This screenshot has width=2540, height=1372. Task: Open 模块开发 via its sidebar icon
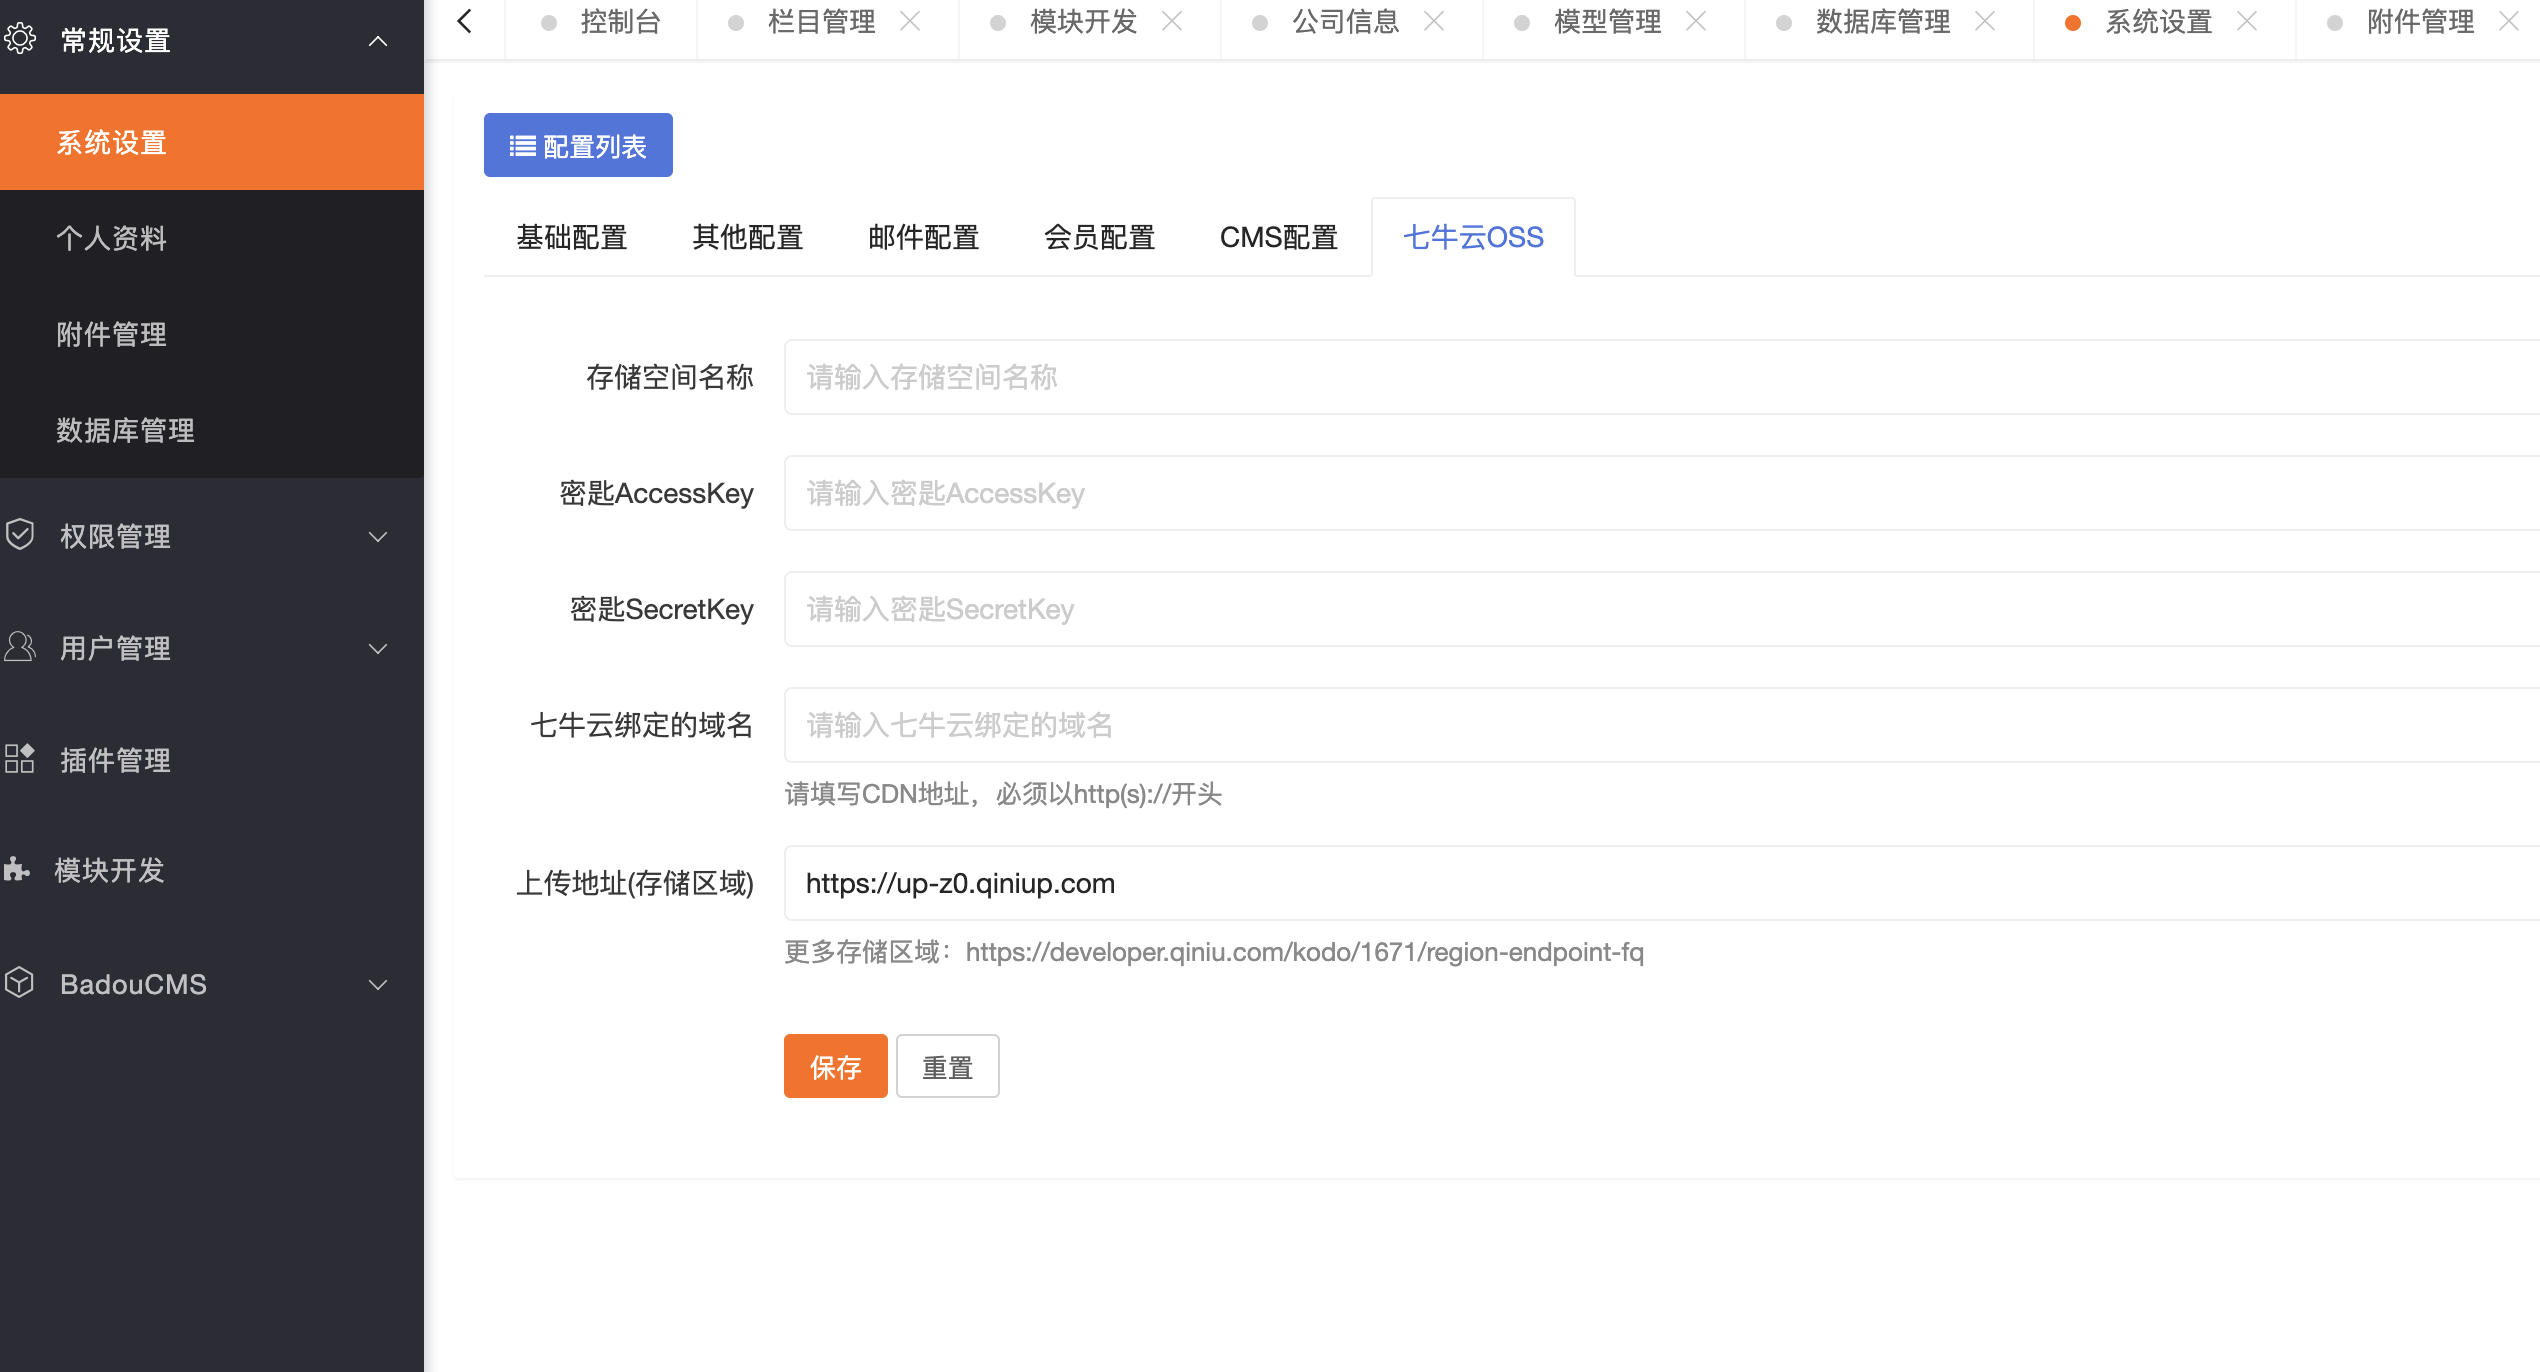[21, 870]
